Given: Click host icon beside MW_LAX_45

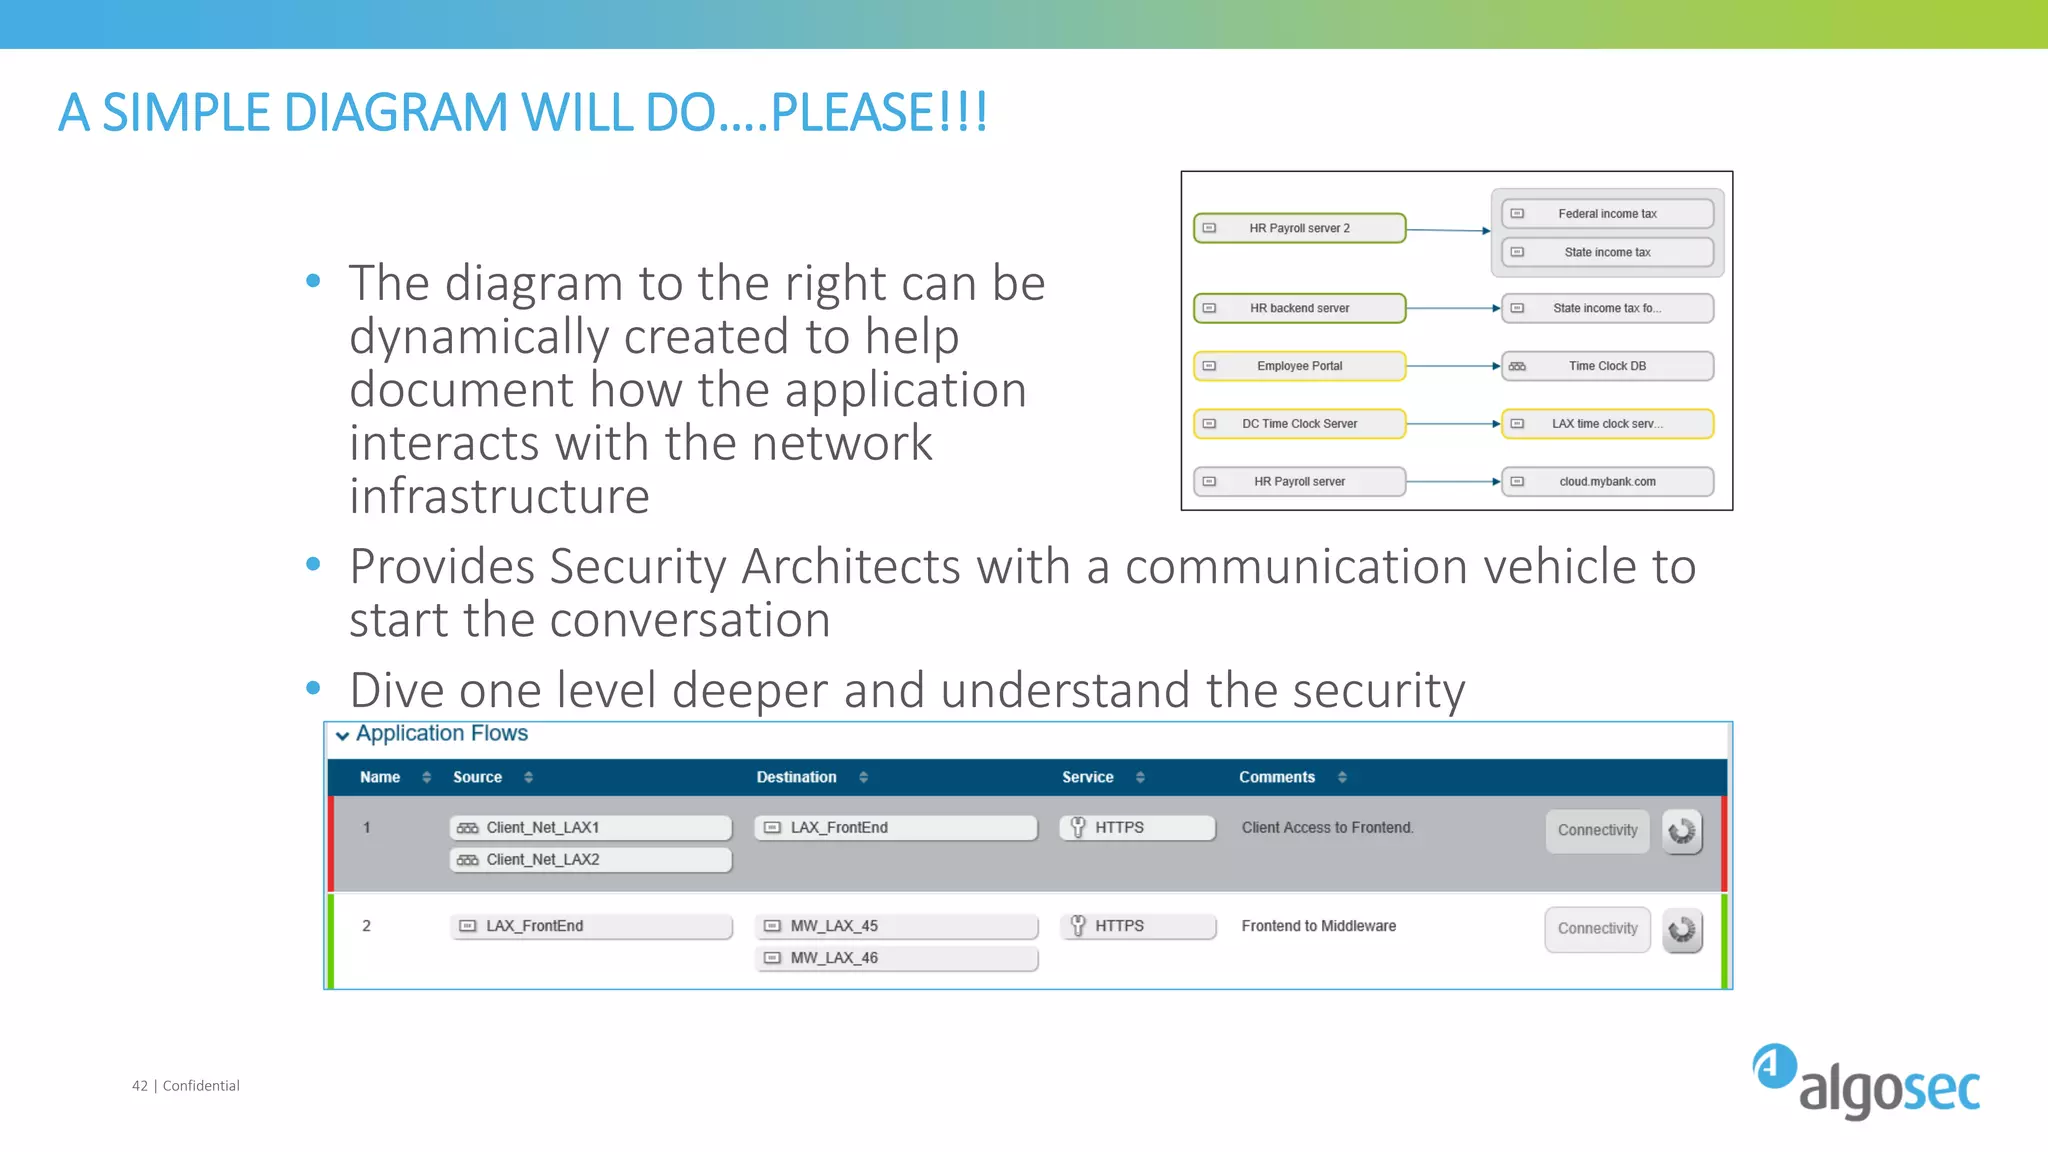Looking at the screenshot, I should (x=772, y=926).
